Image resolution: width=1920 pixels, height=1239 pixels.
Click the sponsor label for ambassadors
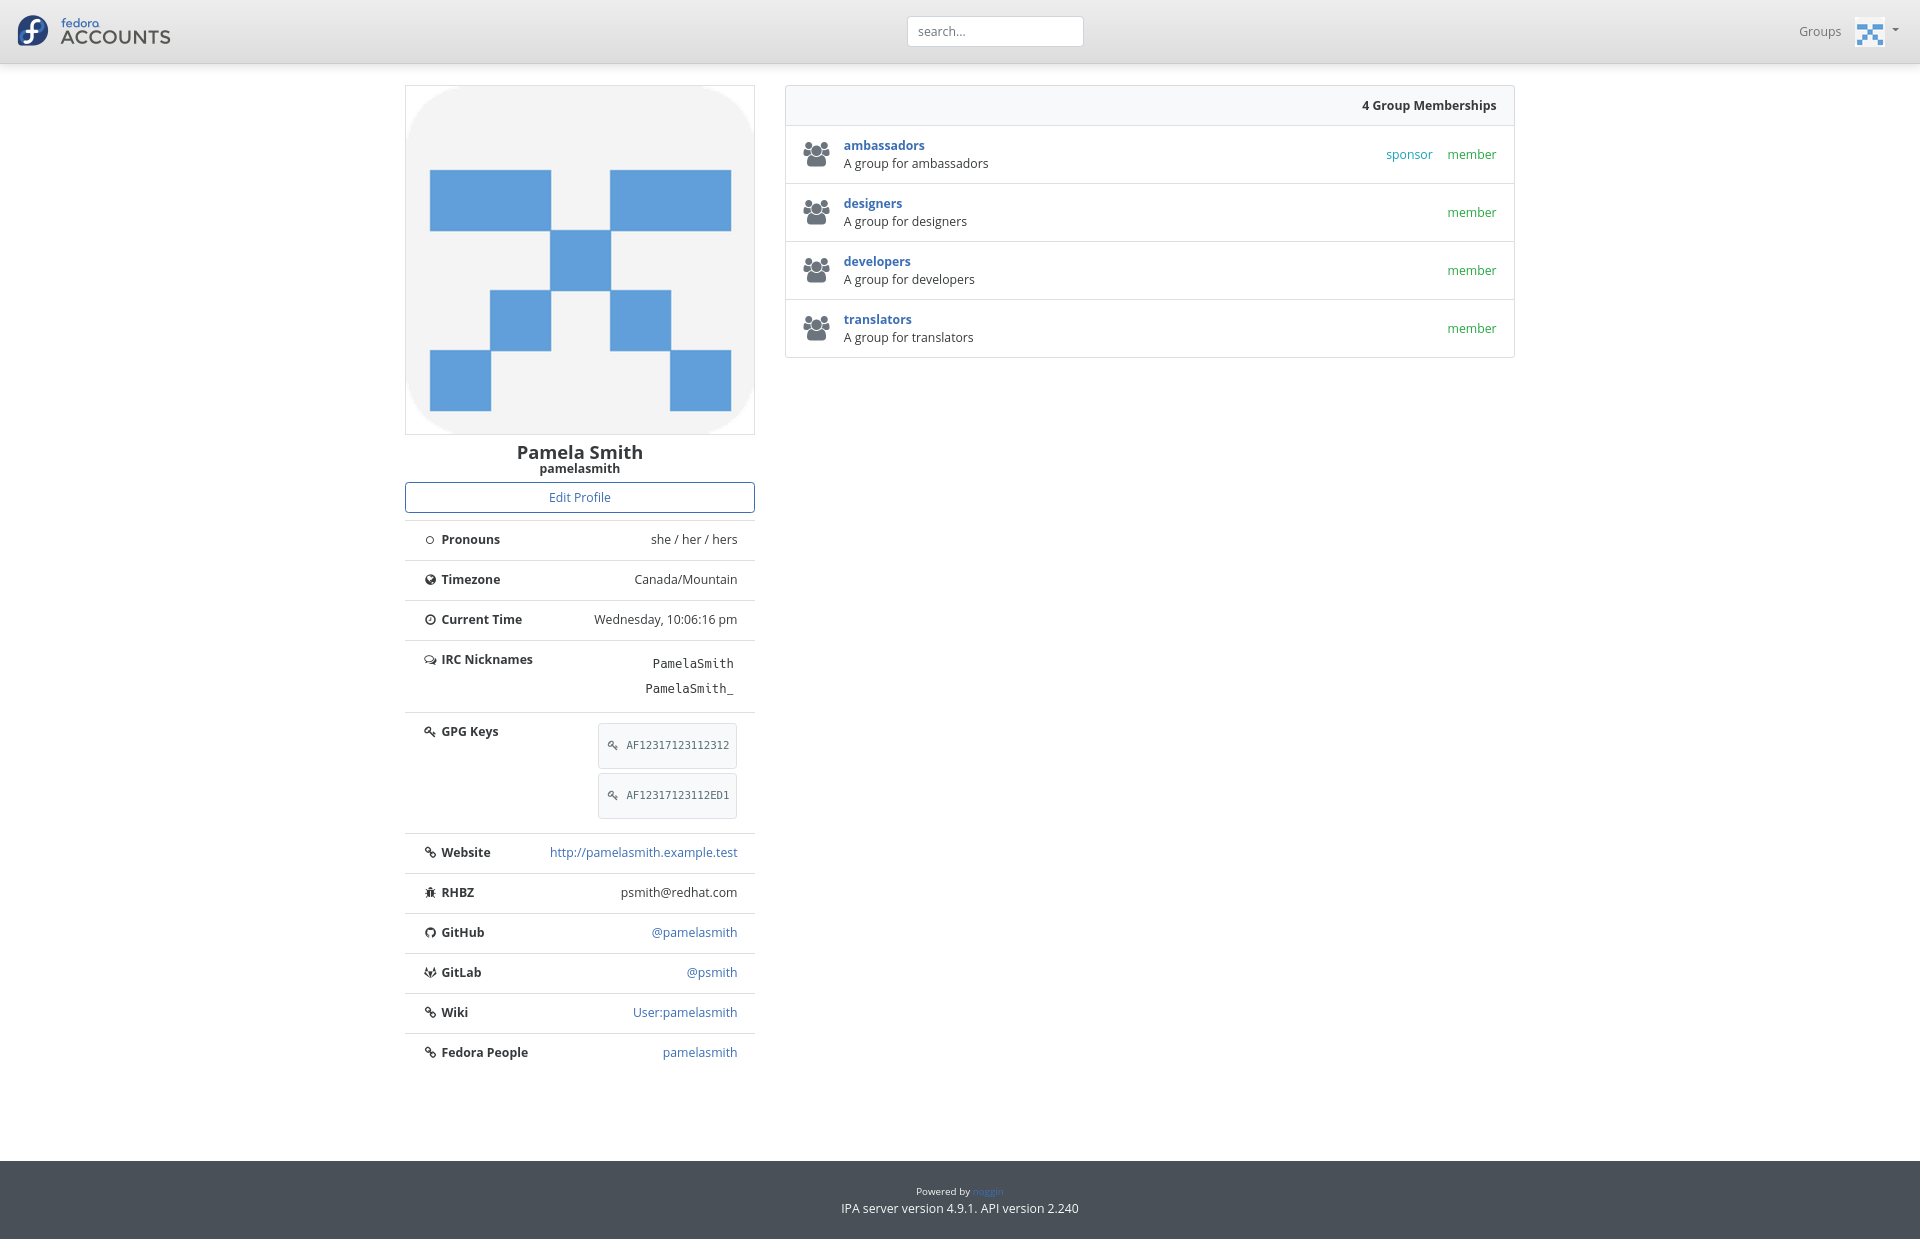(1409, 155)
